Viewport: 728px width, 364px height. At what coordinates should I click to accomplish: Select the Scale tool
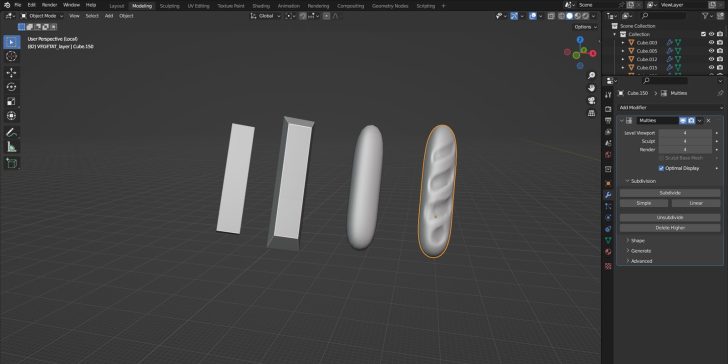(x=12, y=101)
